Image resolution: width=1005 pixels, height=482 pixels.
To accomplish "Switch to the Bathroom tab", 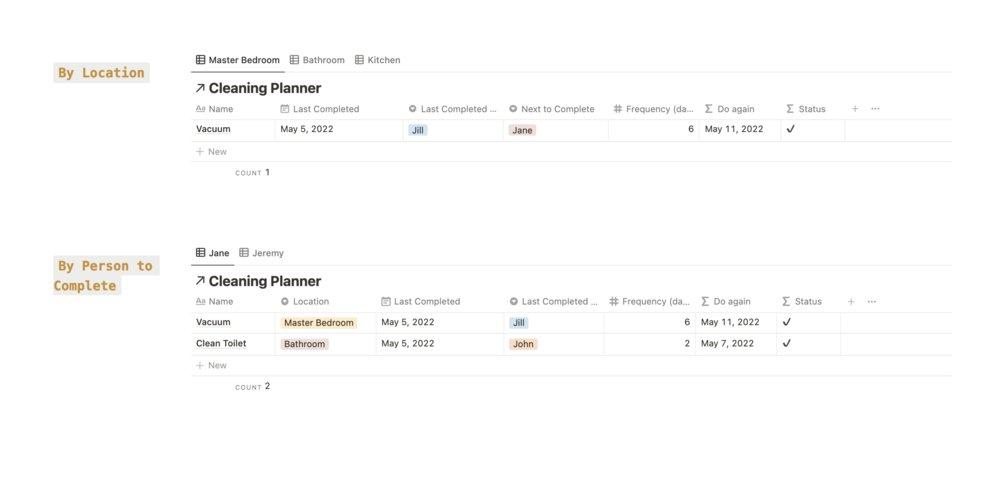I will pyautogui.click(x=317, y=60).
